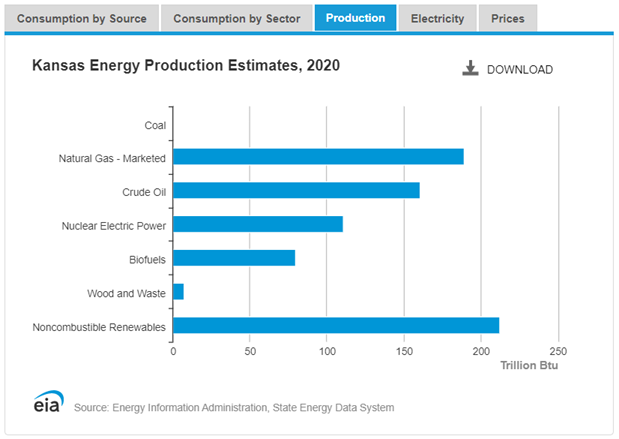Click the DOWNLOAD text button
This screenshot has width=619, height=439.
point(519,69)
